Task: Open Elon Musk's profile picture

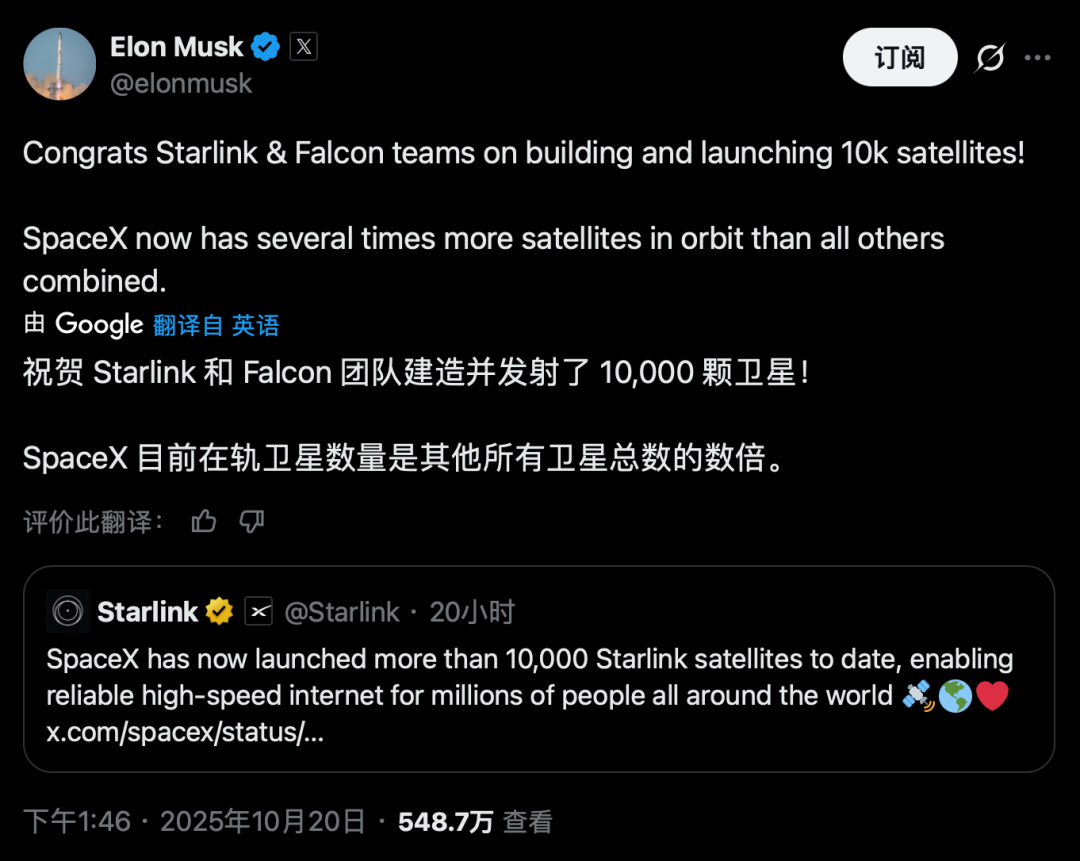Action: 60,64
